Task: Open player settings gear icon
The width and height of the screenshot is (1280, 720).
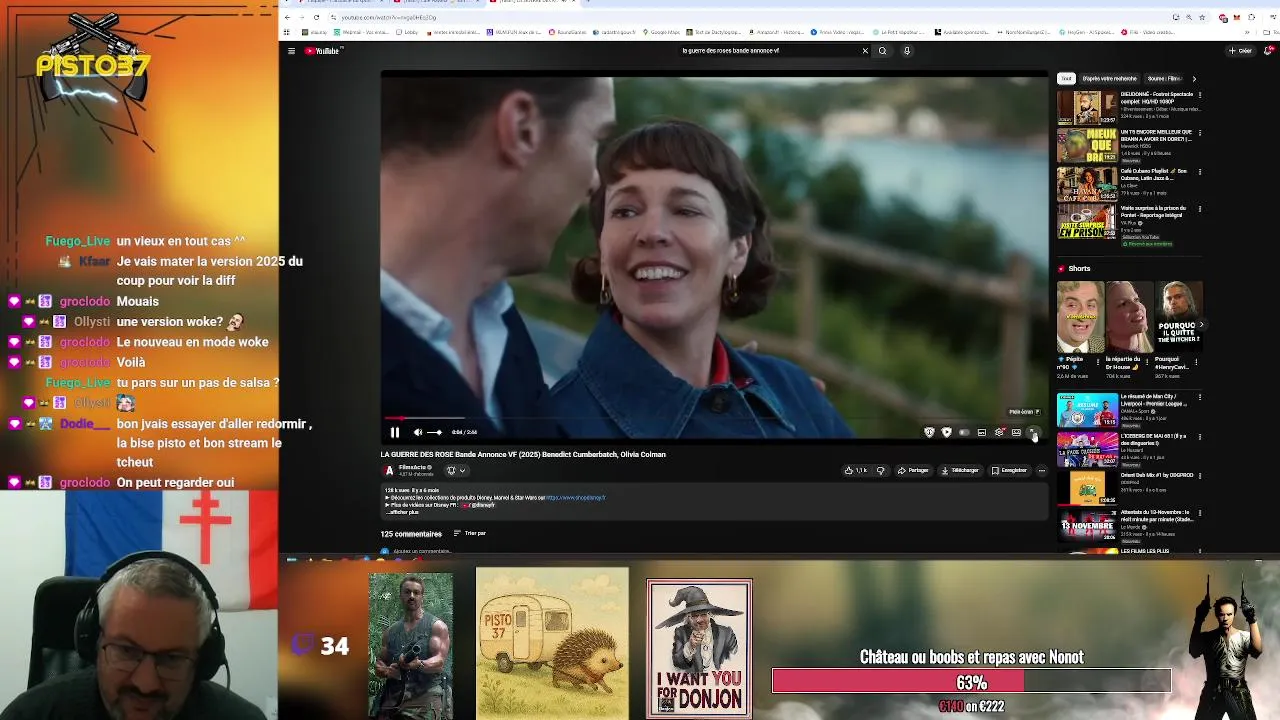Action: 999,432
